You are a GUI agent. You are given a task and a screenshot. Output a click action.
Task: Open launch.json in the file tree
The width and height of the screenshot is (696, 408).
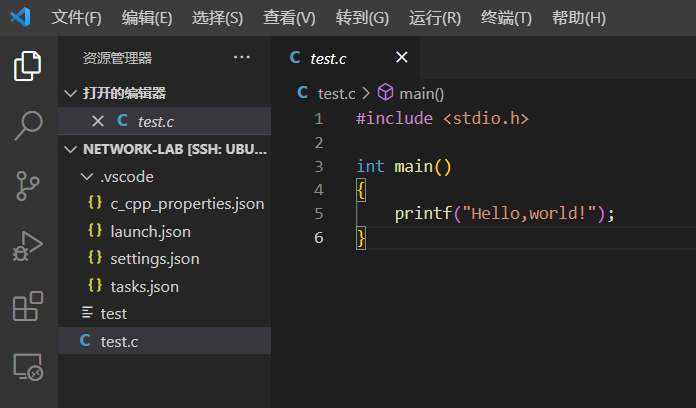click(150, 231)
